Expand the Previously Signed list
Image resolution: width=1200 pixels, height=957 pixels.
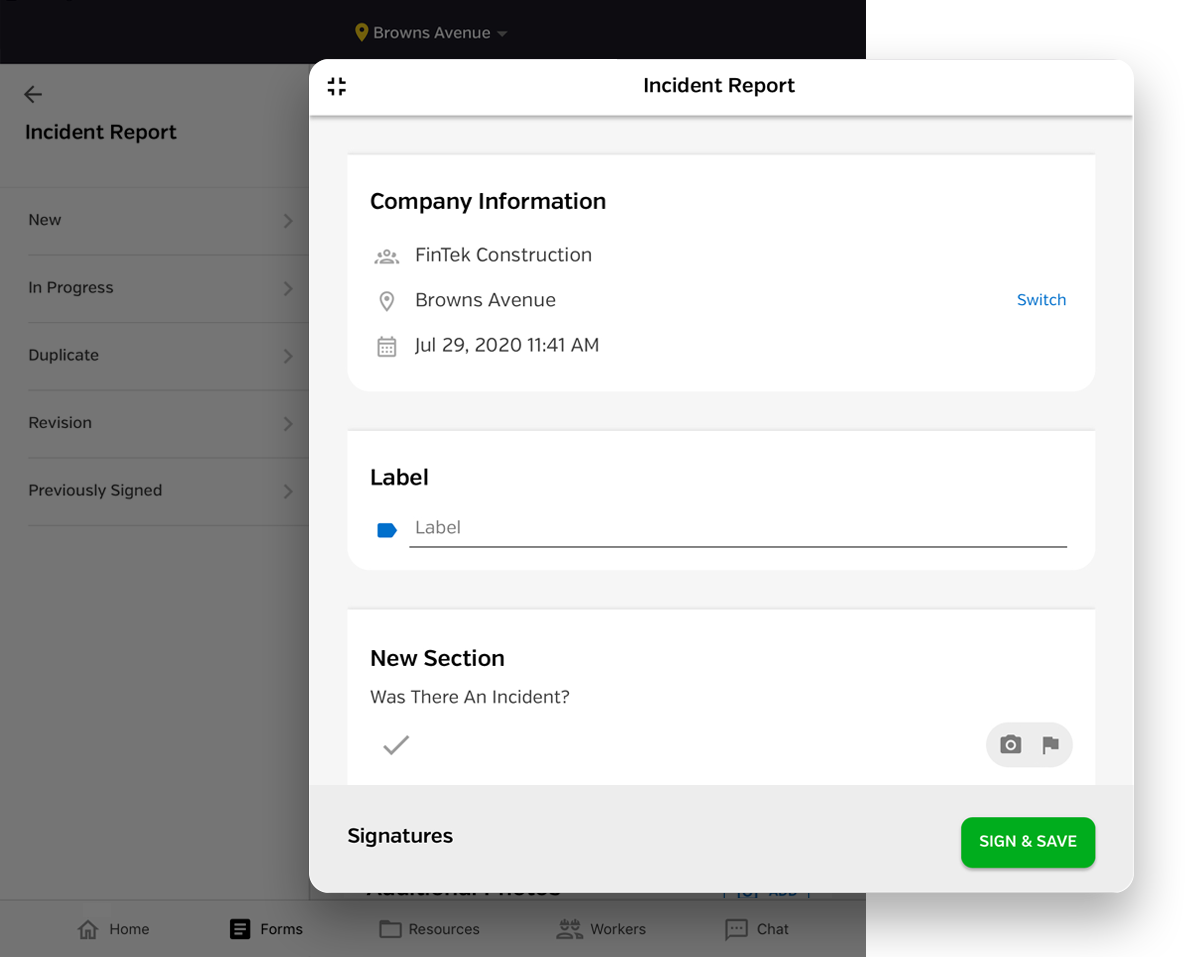click(160, 491)
